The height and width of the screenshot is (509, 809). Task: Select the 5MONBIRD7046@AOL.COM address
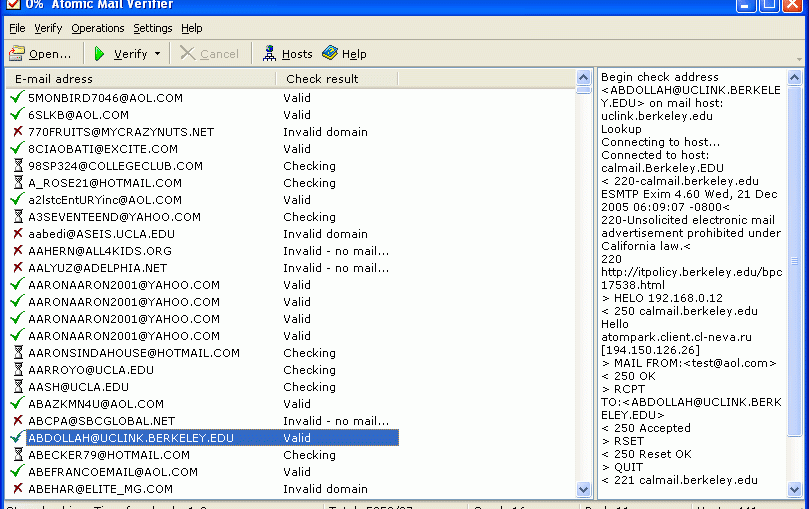point(105,98)
